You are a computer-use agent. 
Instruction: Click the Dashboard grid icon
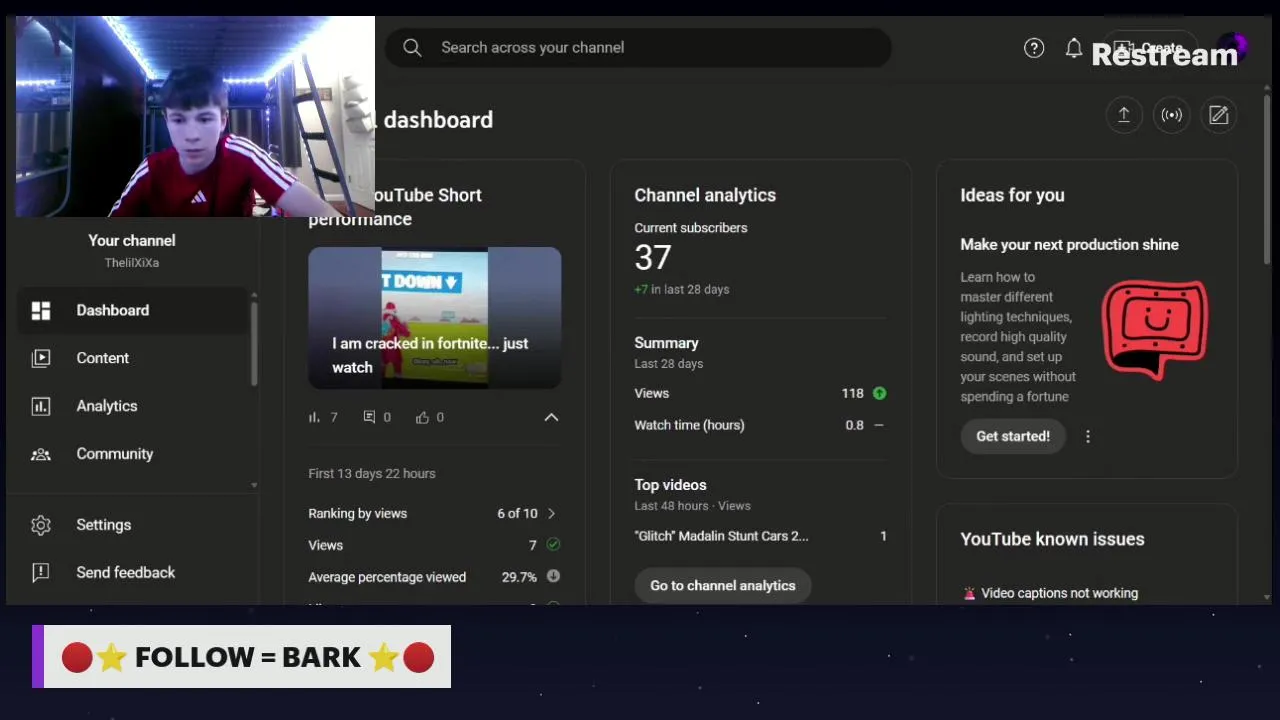coord(41,311)
